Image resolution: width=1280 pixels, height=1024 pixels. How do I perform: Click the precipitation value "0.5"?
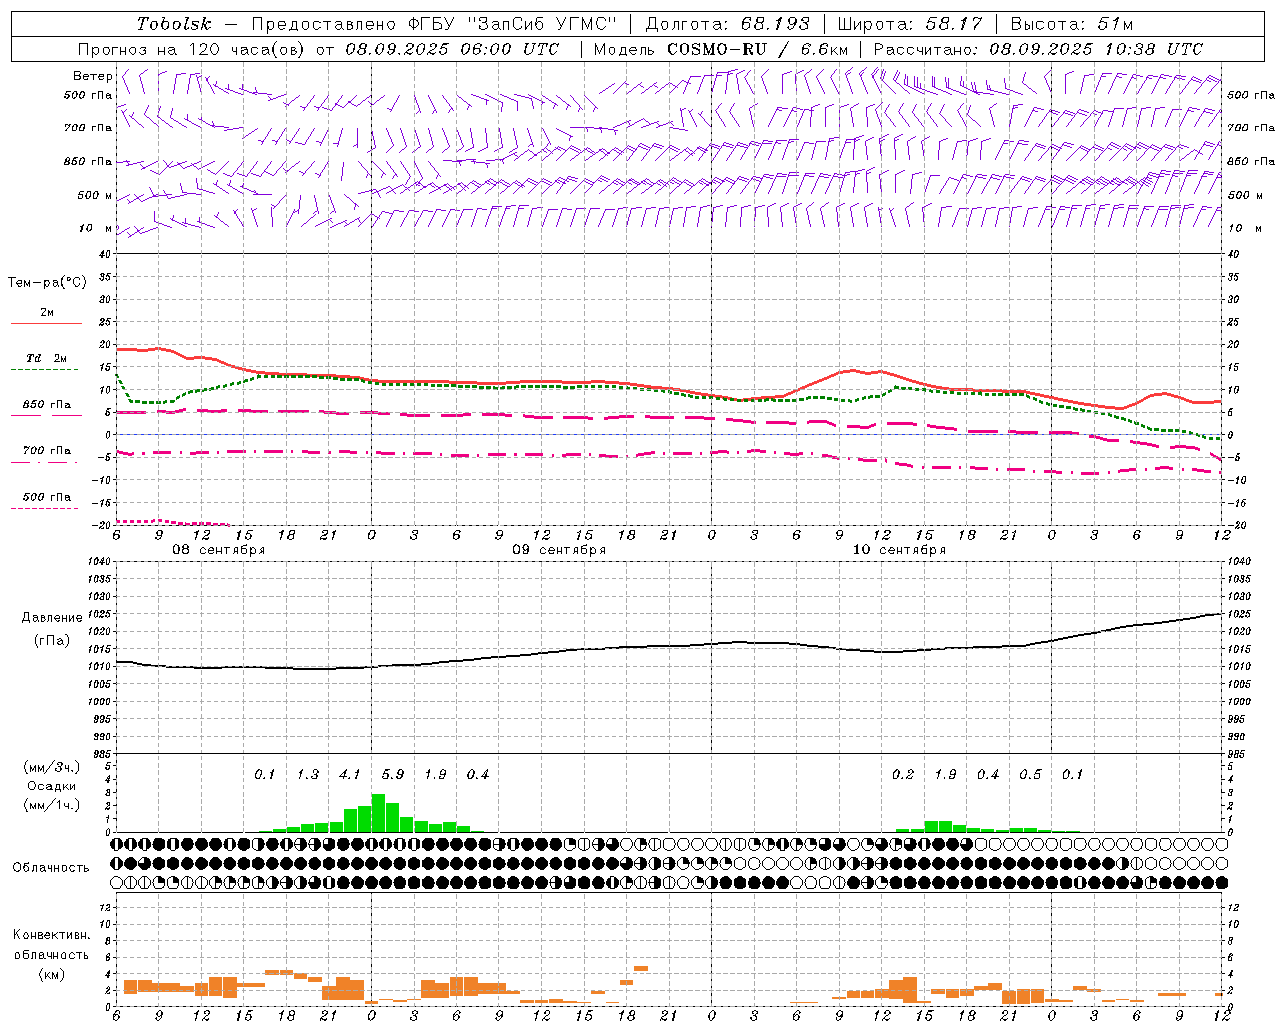coord(1030,774)
